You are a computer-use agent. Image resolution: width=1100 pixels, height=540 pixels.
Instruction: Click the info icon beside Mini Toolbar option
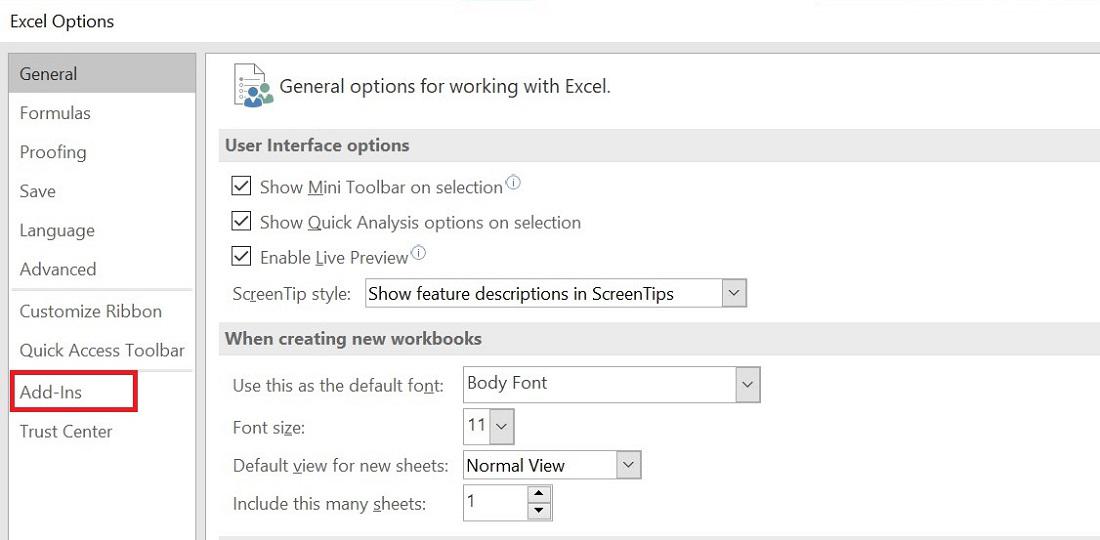(x=514, y=183)
